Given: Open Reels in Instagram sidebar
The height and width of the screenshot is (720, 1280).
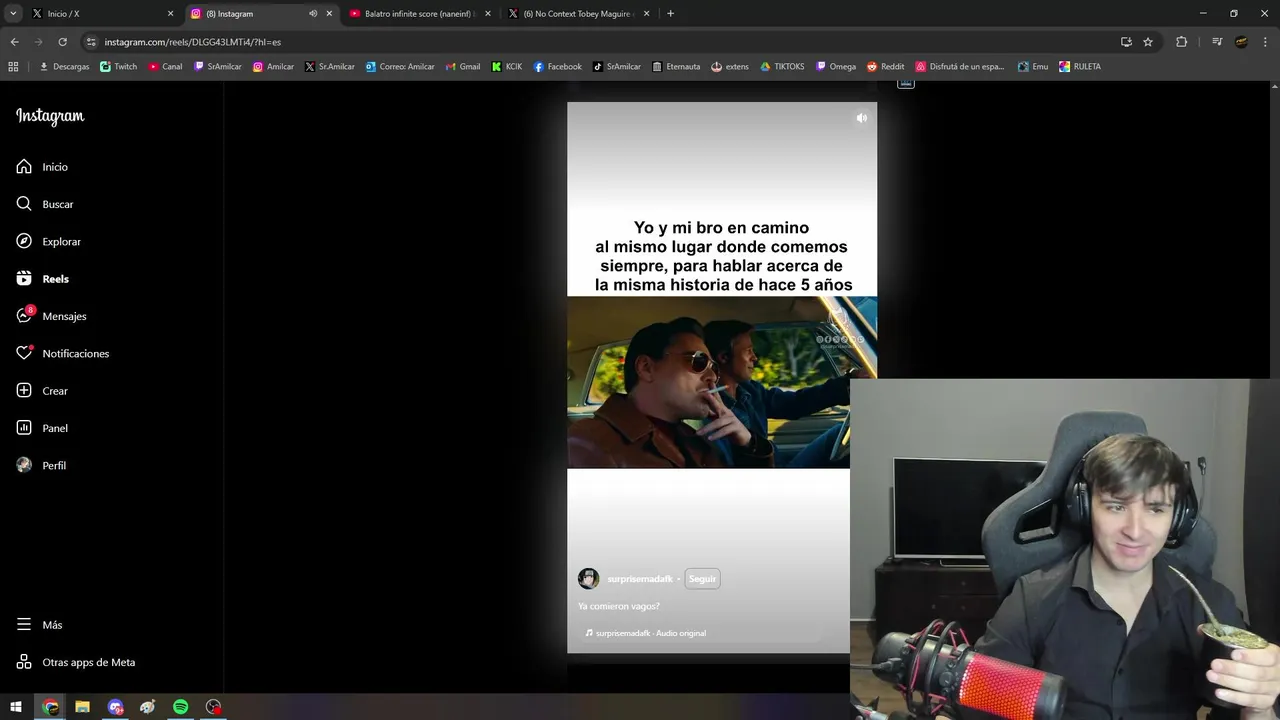Looking at the screenshot, I should tap(42, 279).
